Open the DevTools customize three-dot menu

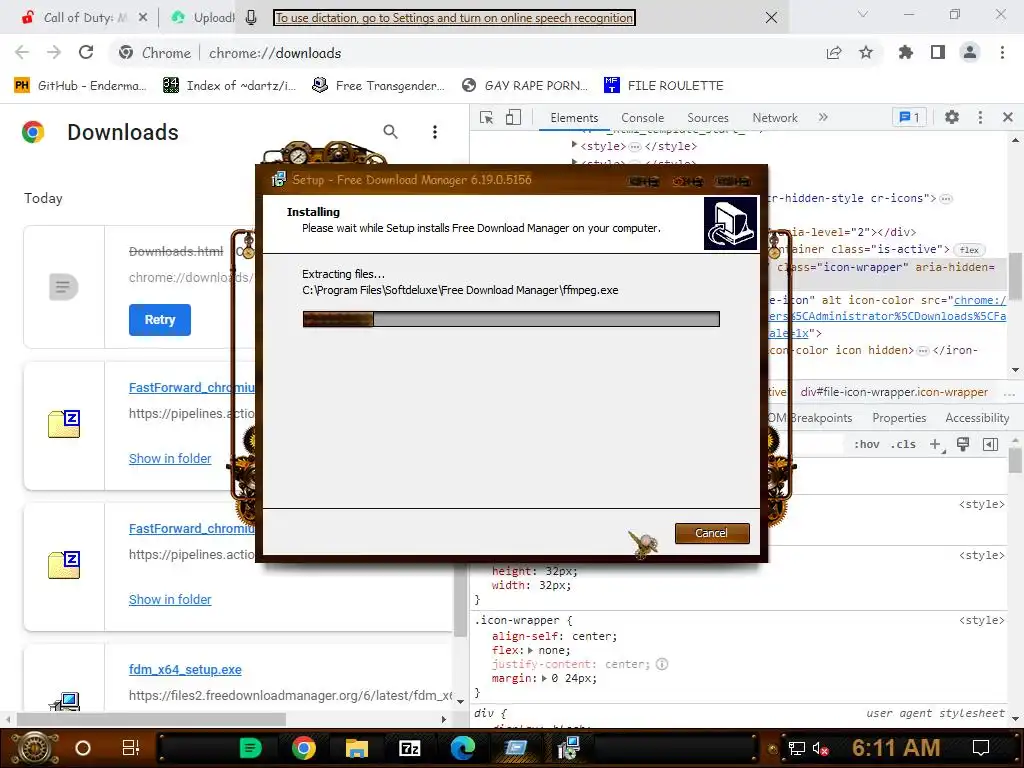[980, 118]
